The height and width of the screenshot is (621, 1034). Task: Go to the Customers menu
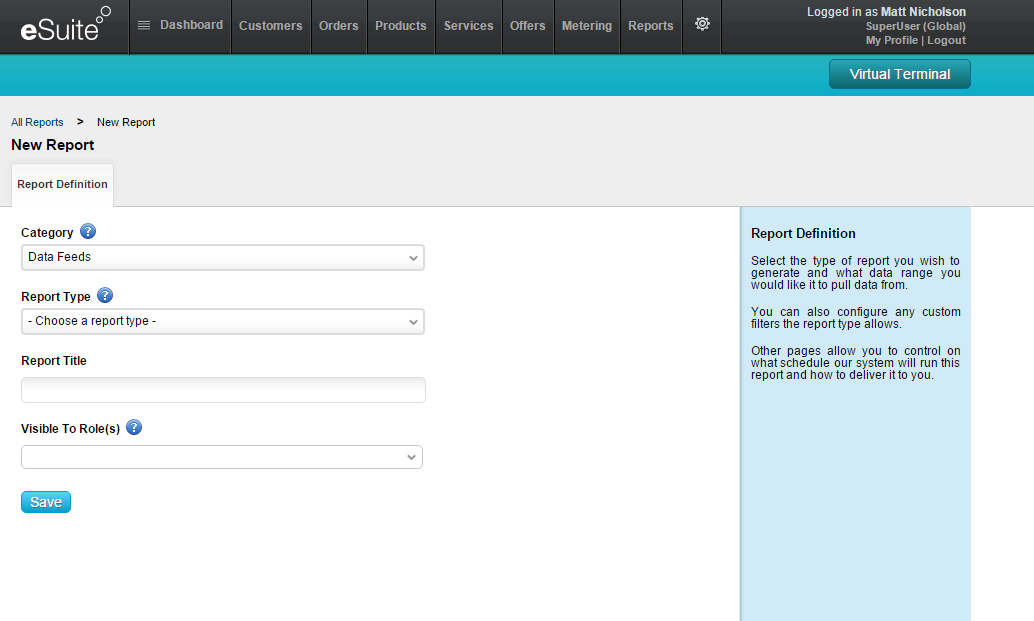(270, 26)
